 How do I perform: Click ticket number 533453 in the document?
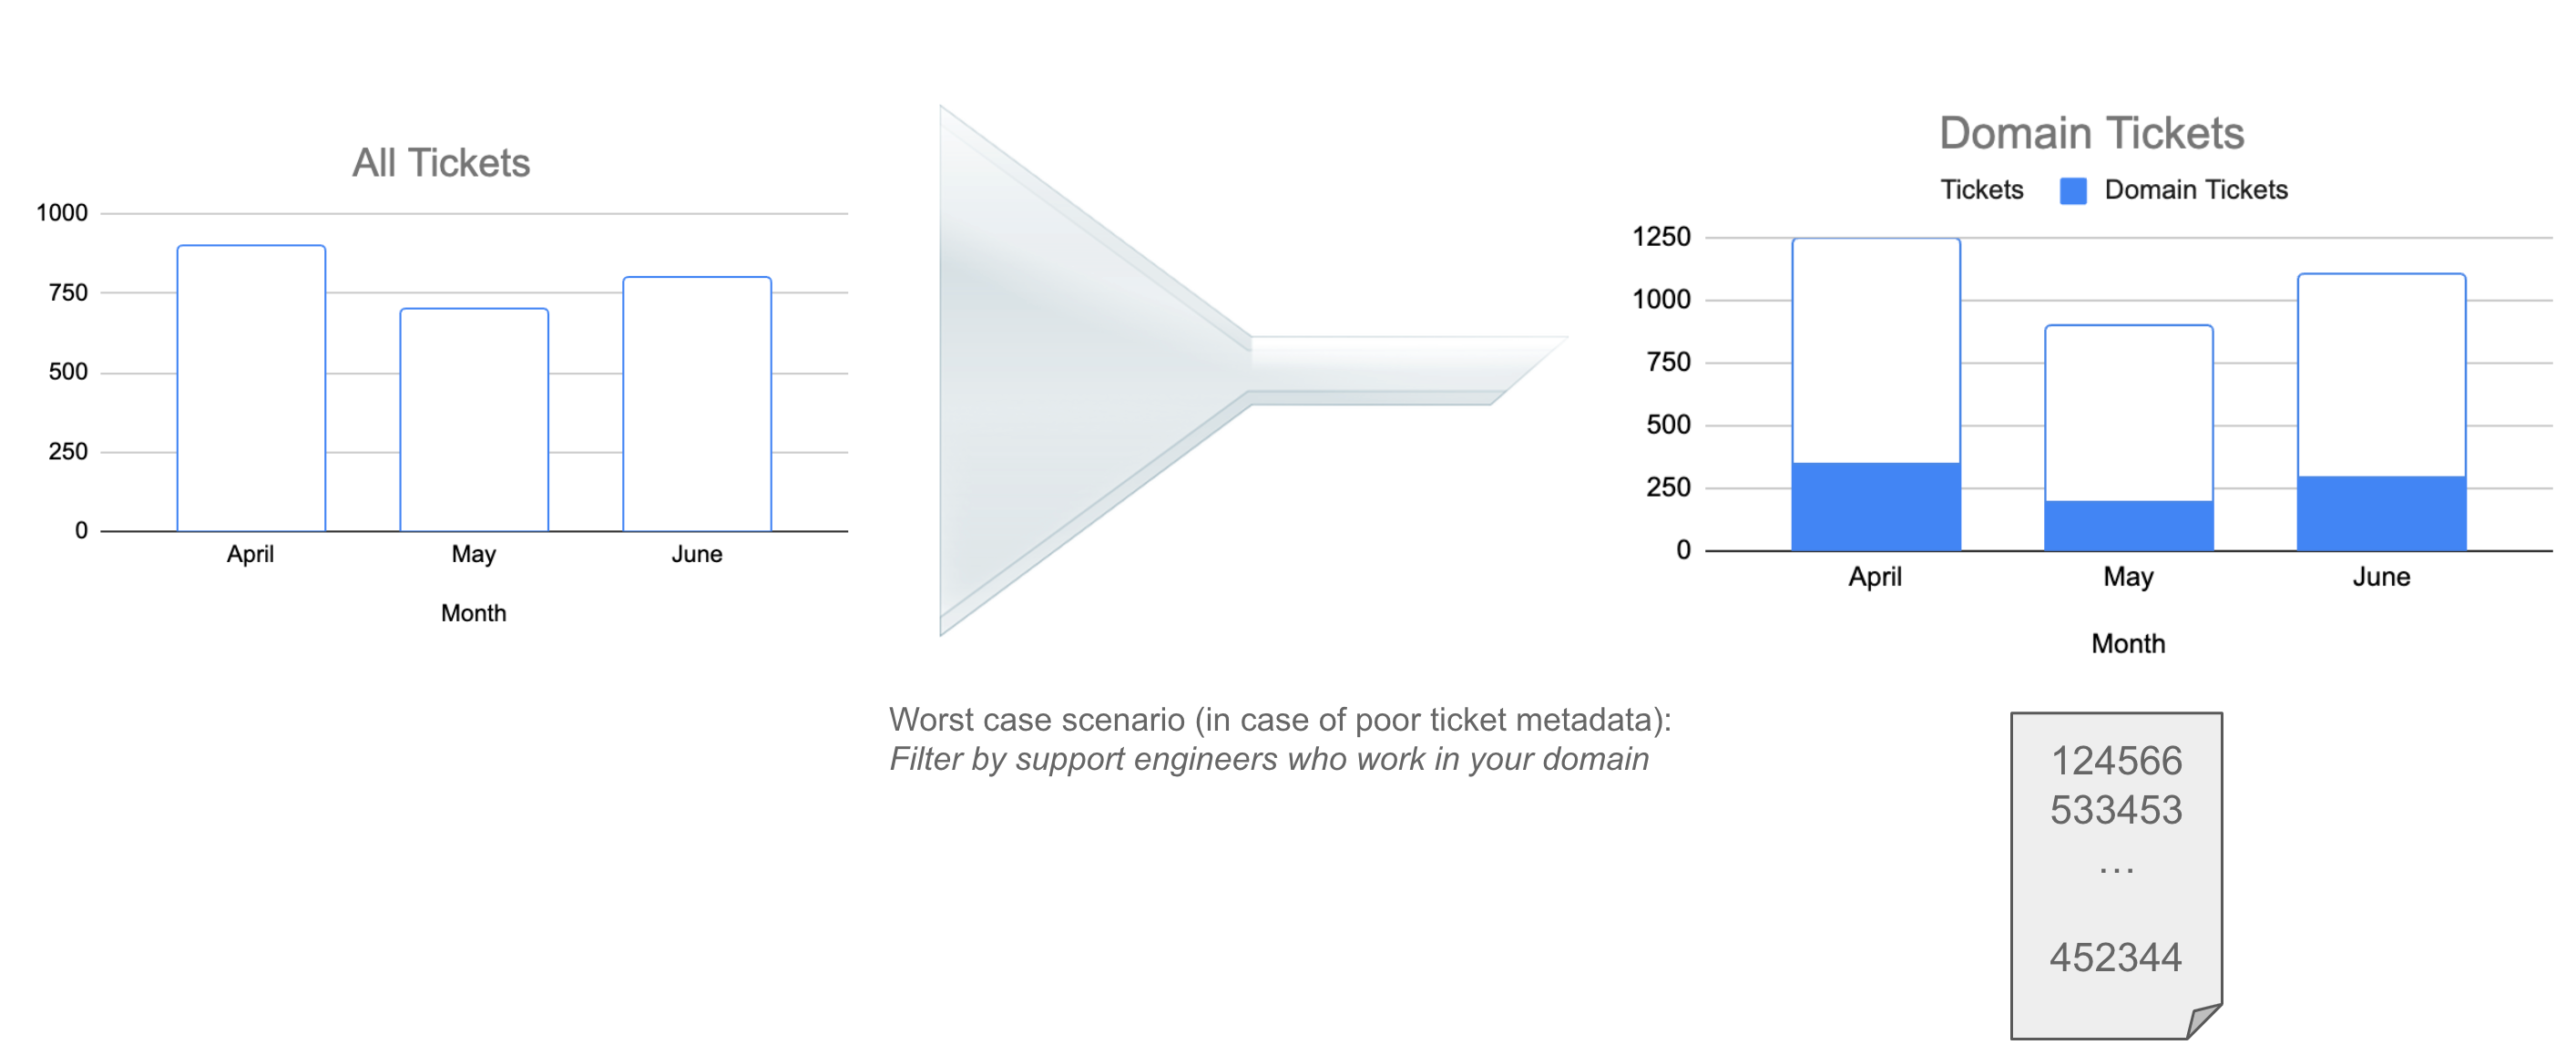click(2116, 810)
